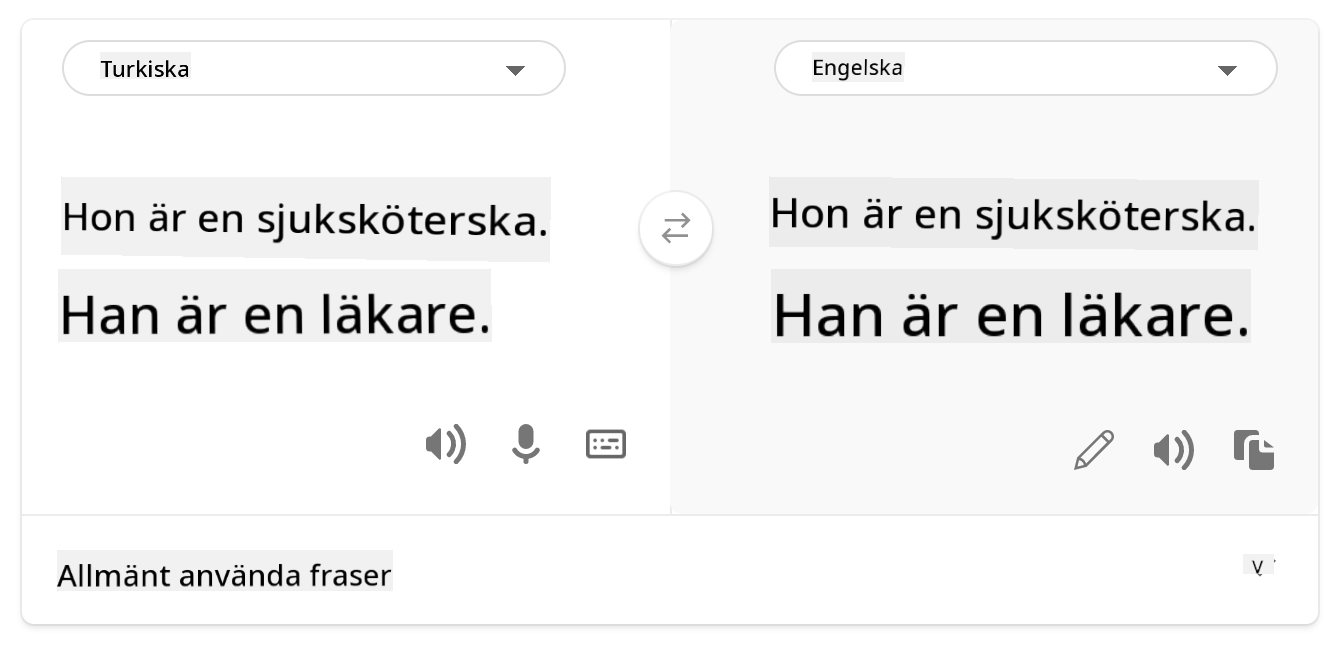
Task: Click the microphone voice input icon
Action: tap(525, 444)
